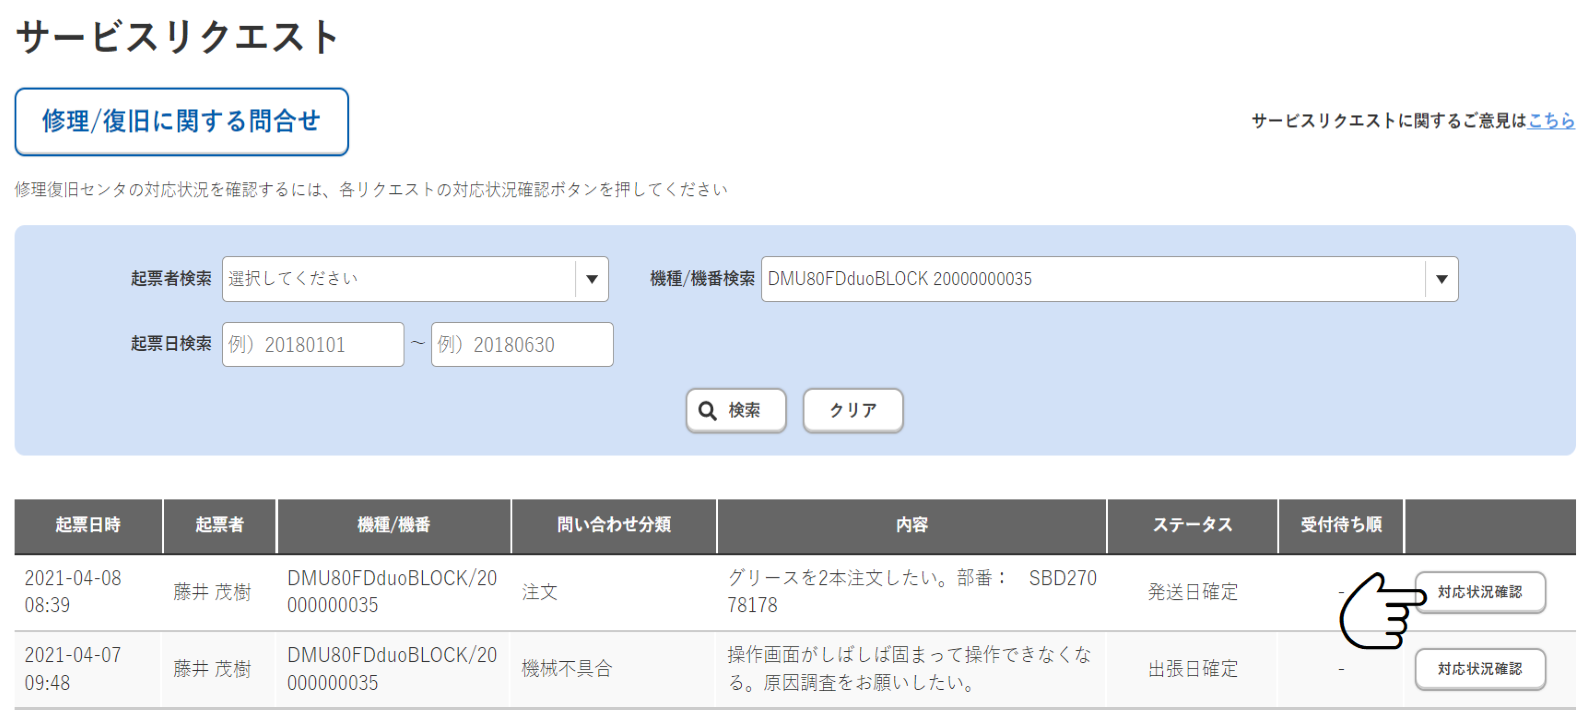Click machine number cell in the 機械不具合 row

coord(392,669)
